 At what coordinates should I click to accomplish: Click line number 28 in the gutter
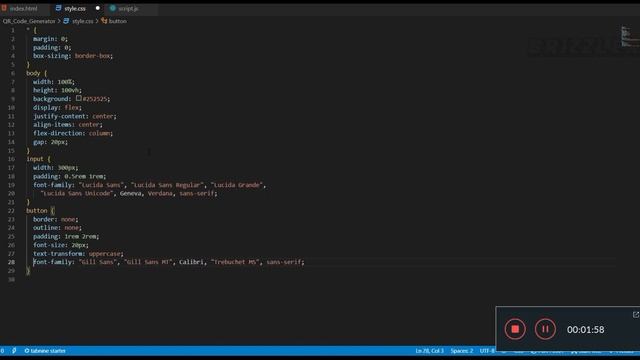tap(11, 262)
